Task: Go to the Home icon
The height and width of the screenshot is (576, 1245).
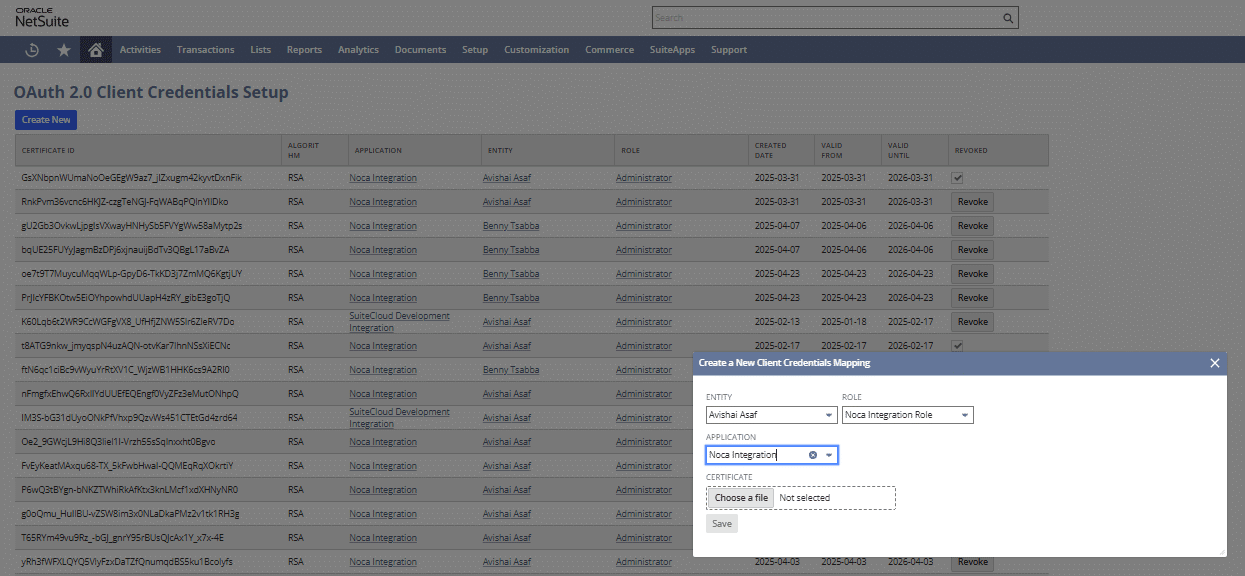Action: tap(96, 50)
